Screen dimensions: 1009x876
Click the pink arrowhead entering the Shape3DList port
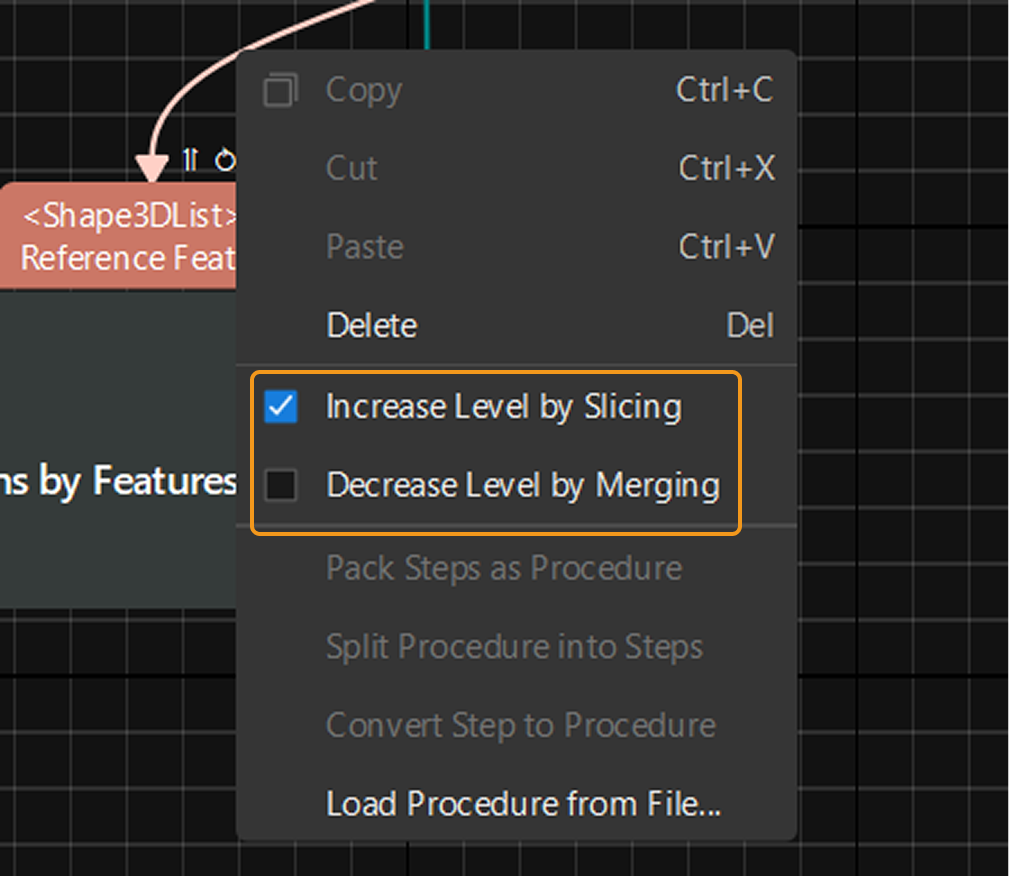click(151, 167)
